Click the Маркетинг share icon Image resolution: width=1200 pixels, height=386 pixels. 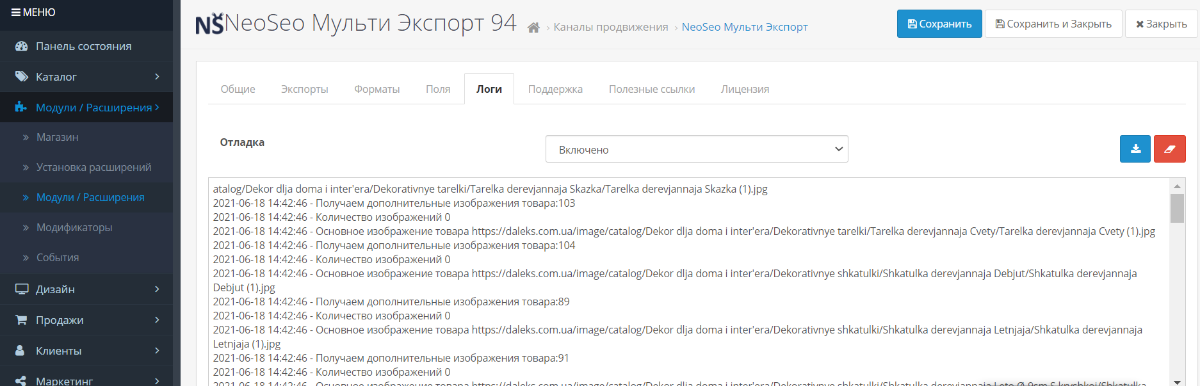tap(21, 381)
